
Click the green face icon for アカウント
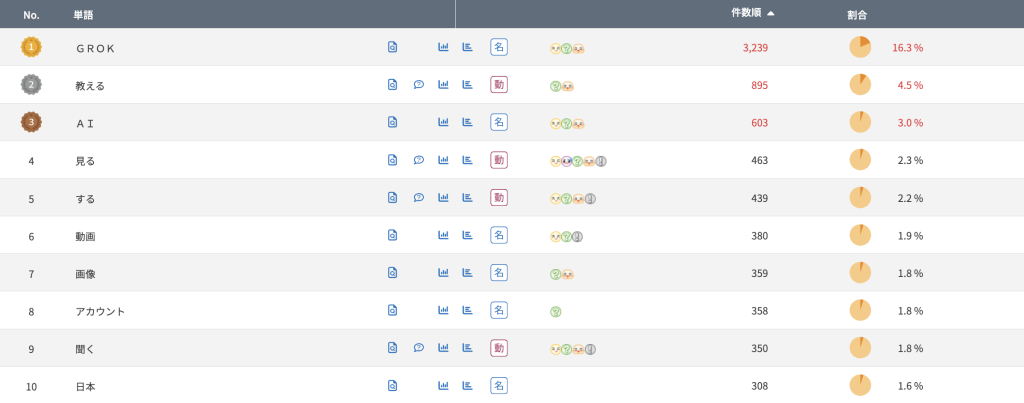pos(556,312)
